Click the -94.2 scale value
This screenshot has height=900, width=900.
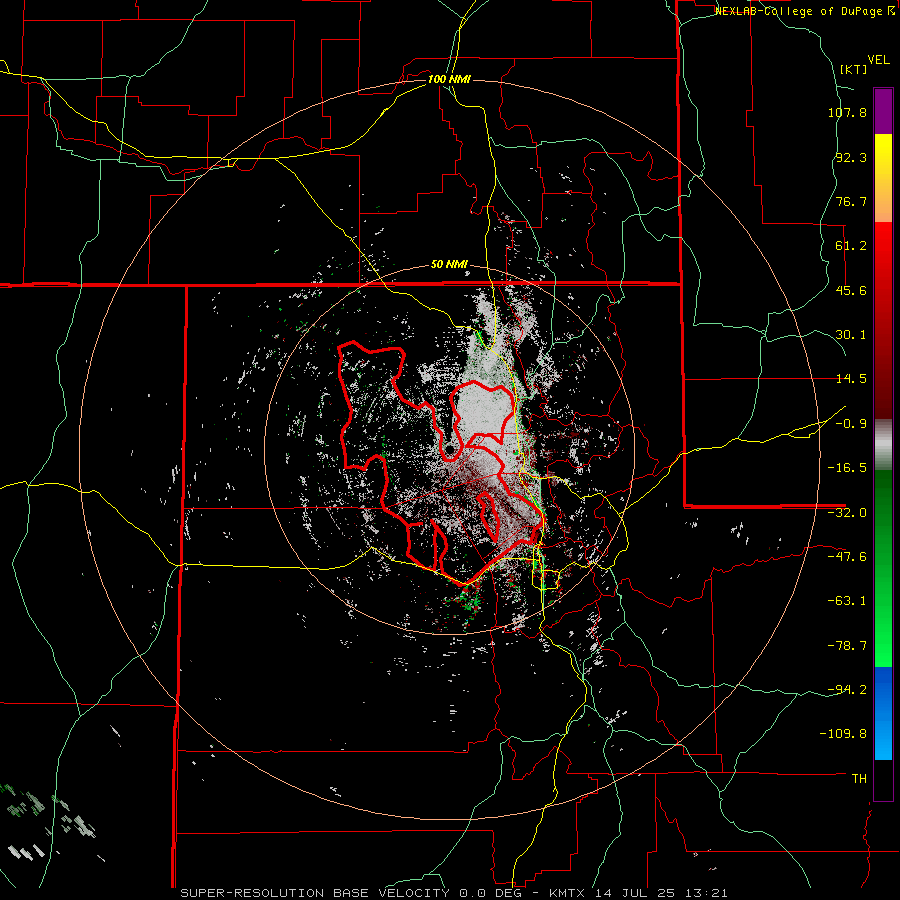pyautogui.click(x=847, y=690)
